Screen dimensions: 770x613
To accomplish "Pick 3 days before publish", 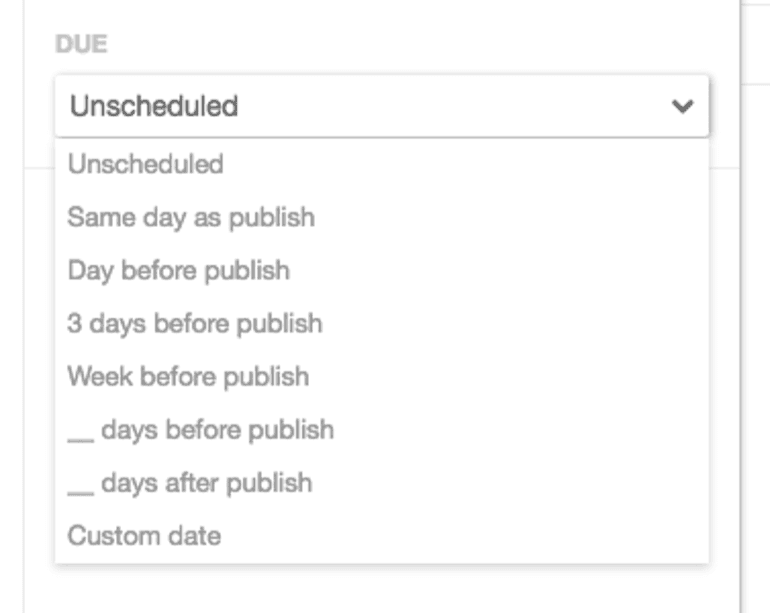I will click(x=194, y=323).
